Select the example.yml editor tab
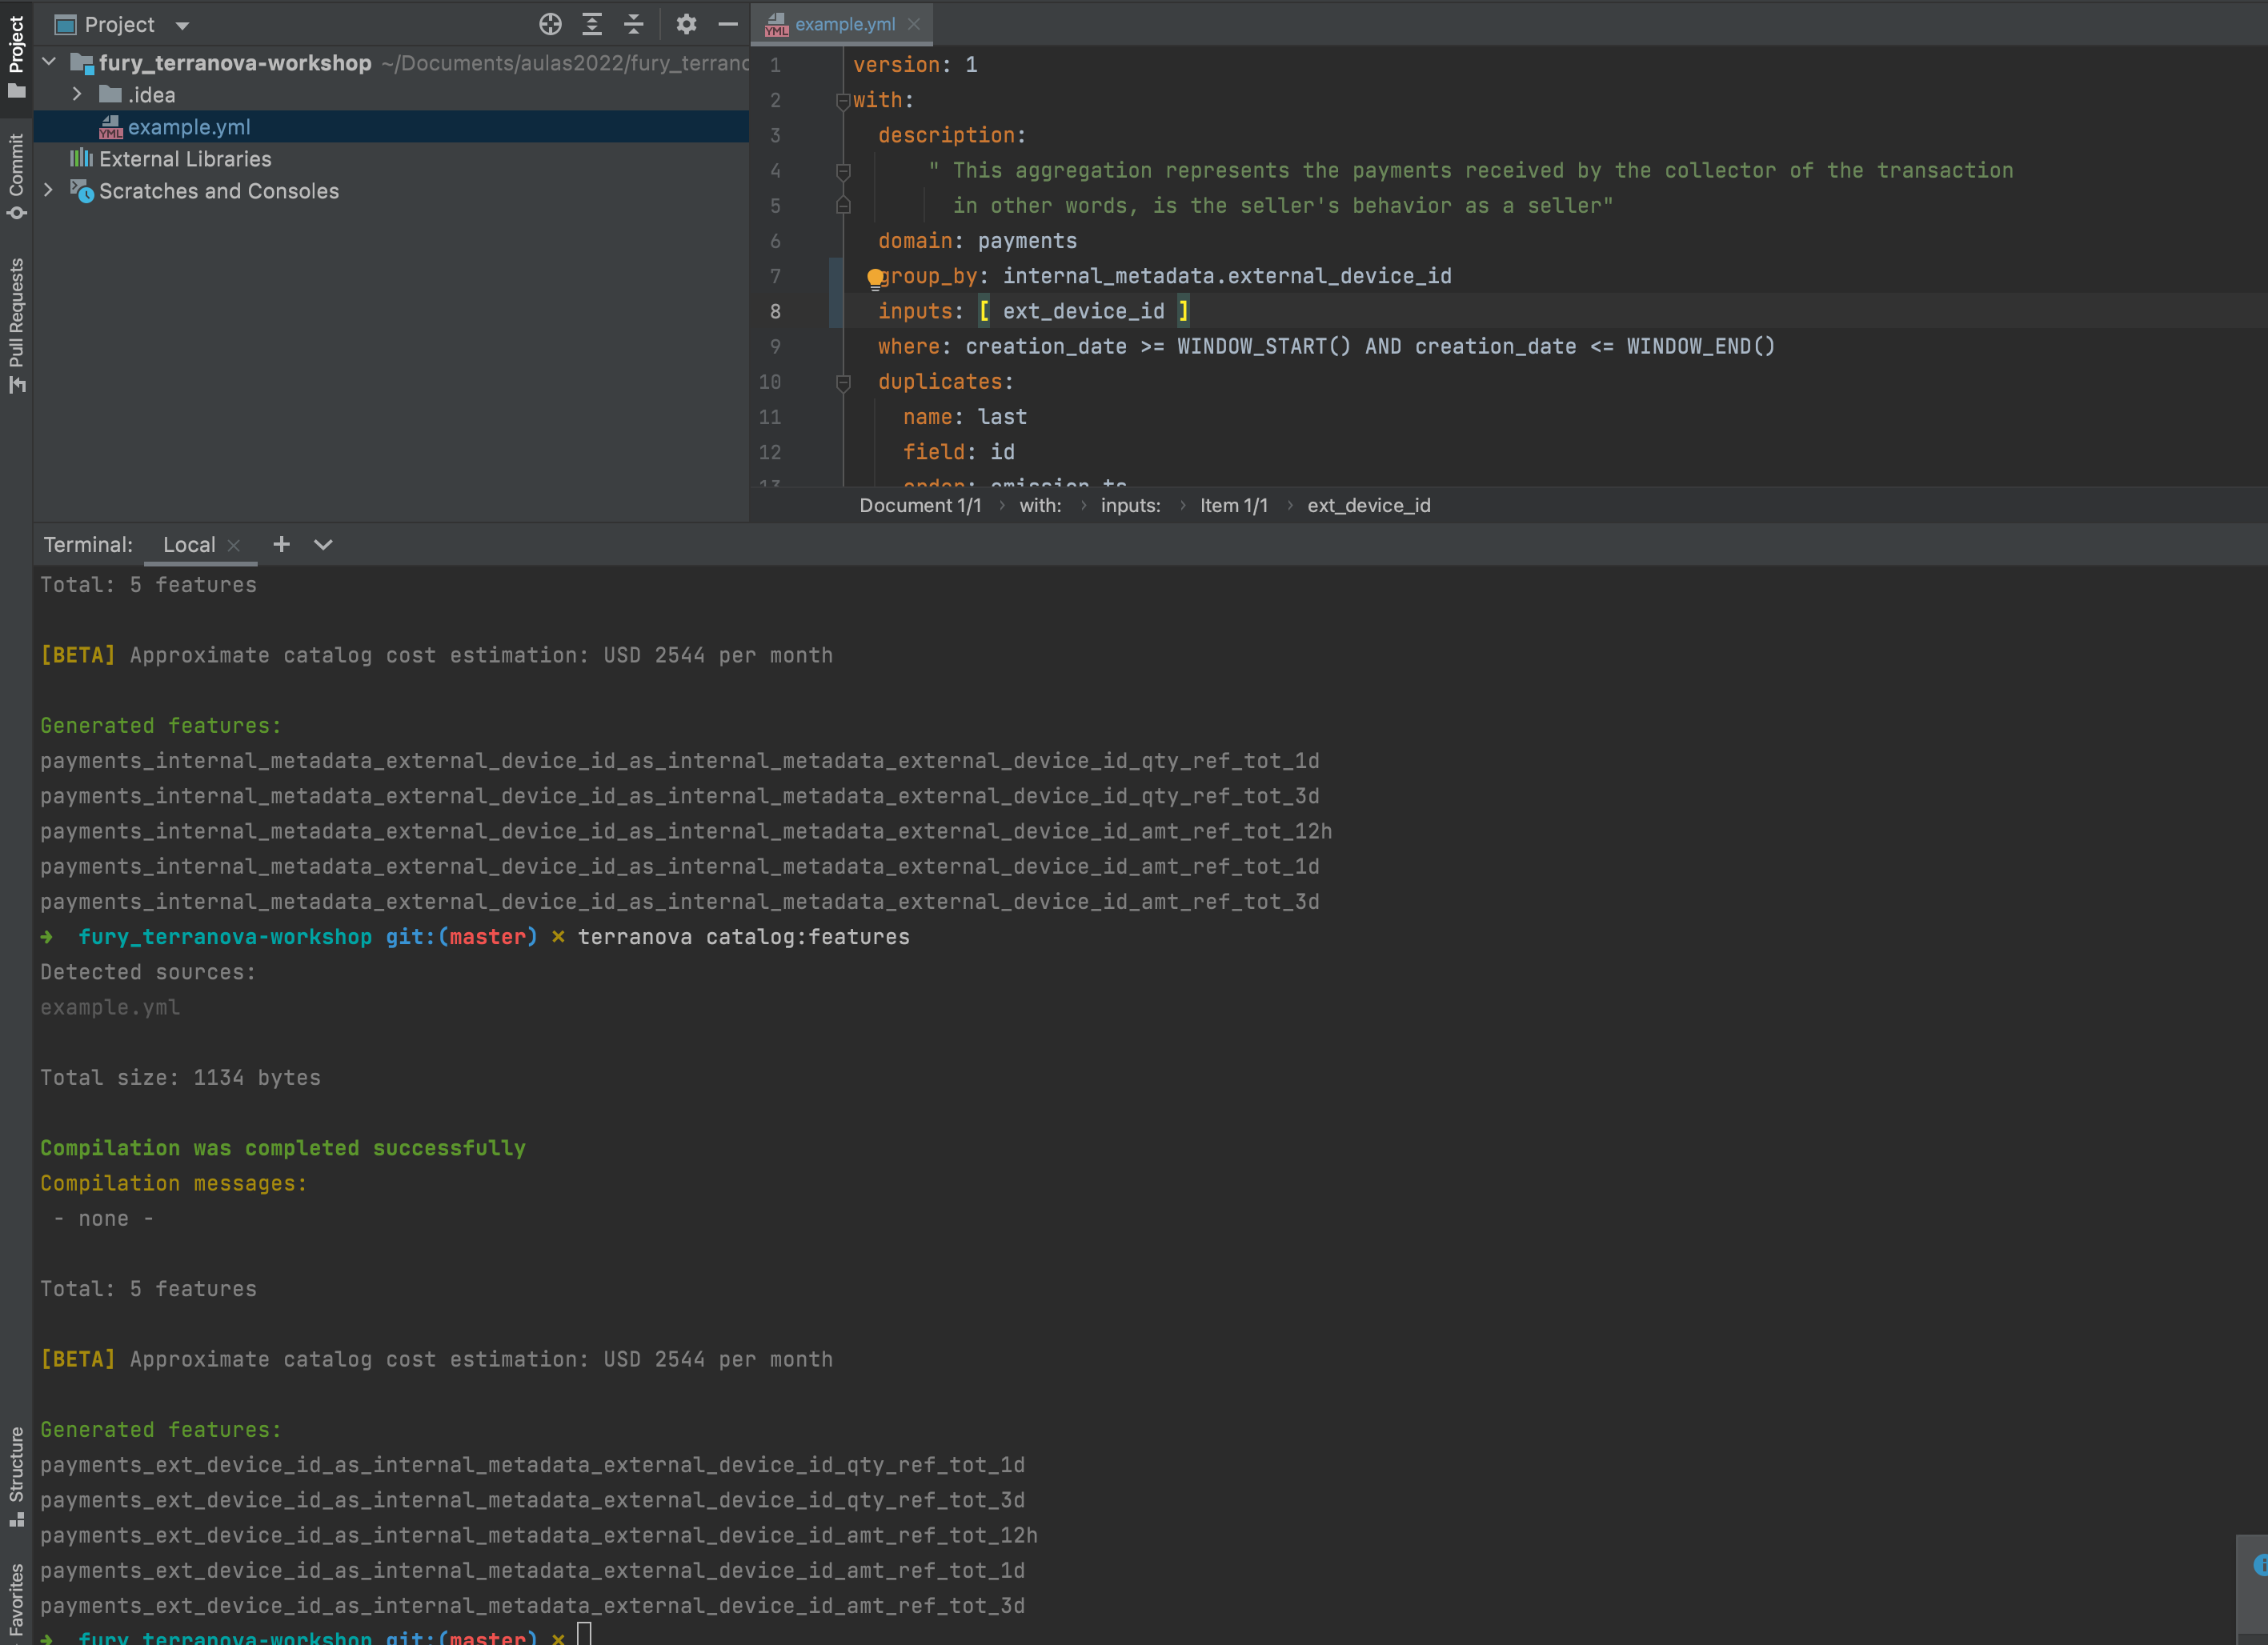Screen dimensions: 2268x1645 coord(843,24)
